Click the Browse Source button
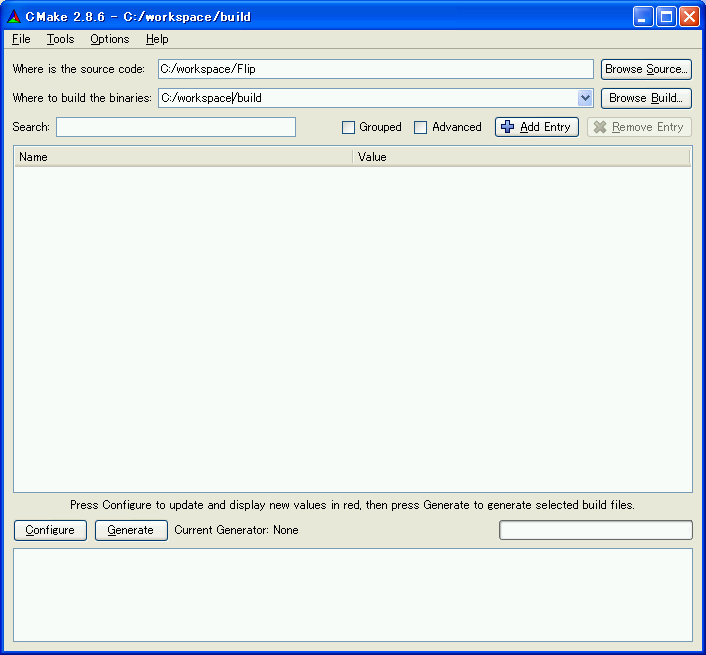The width and height of the screenshot is (706, 655). pyautogui.click(x=646, y=69)
